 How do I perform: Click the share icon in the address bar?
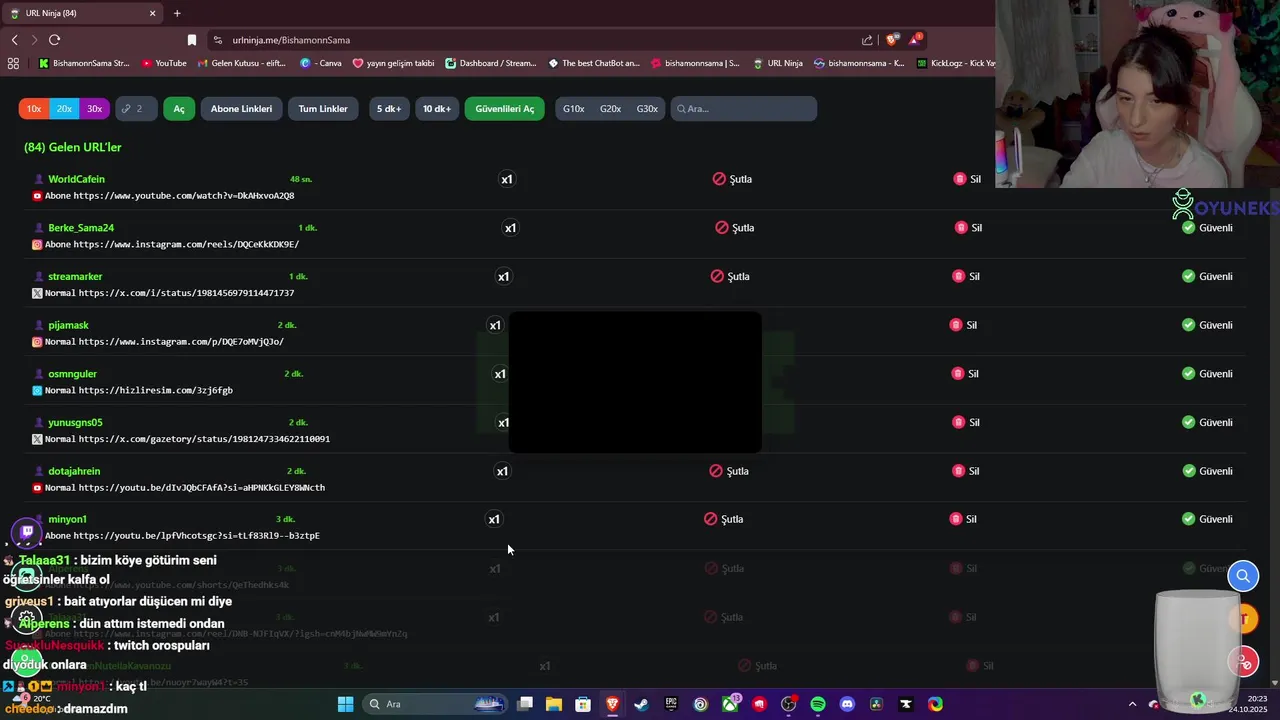pyautogui.click(x=867, y=40)
